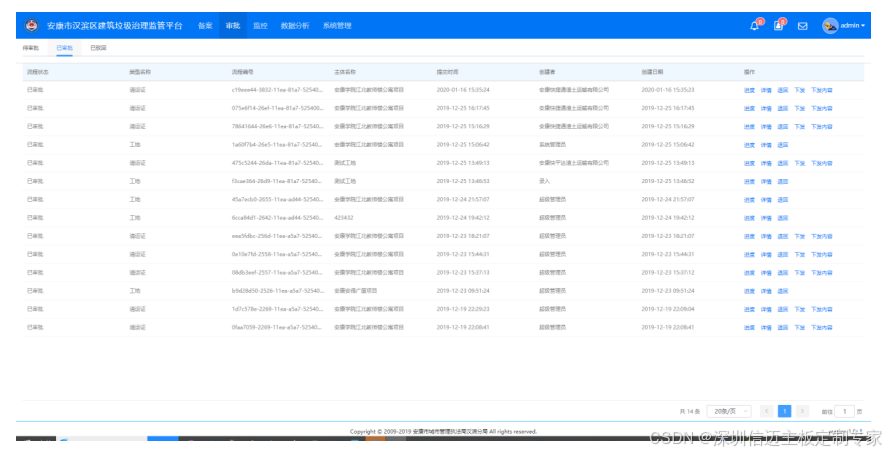This screenshot has width=886, height=453.
Task: Click the admin avatar picture
Action: (x=830, y=26)
